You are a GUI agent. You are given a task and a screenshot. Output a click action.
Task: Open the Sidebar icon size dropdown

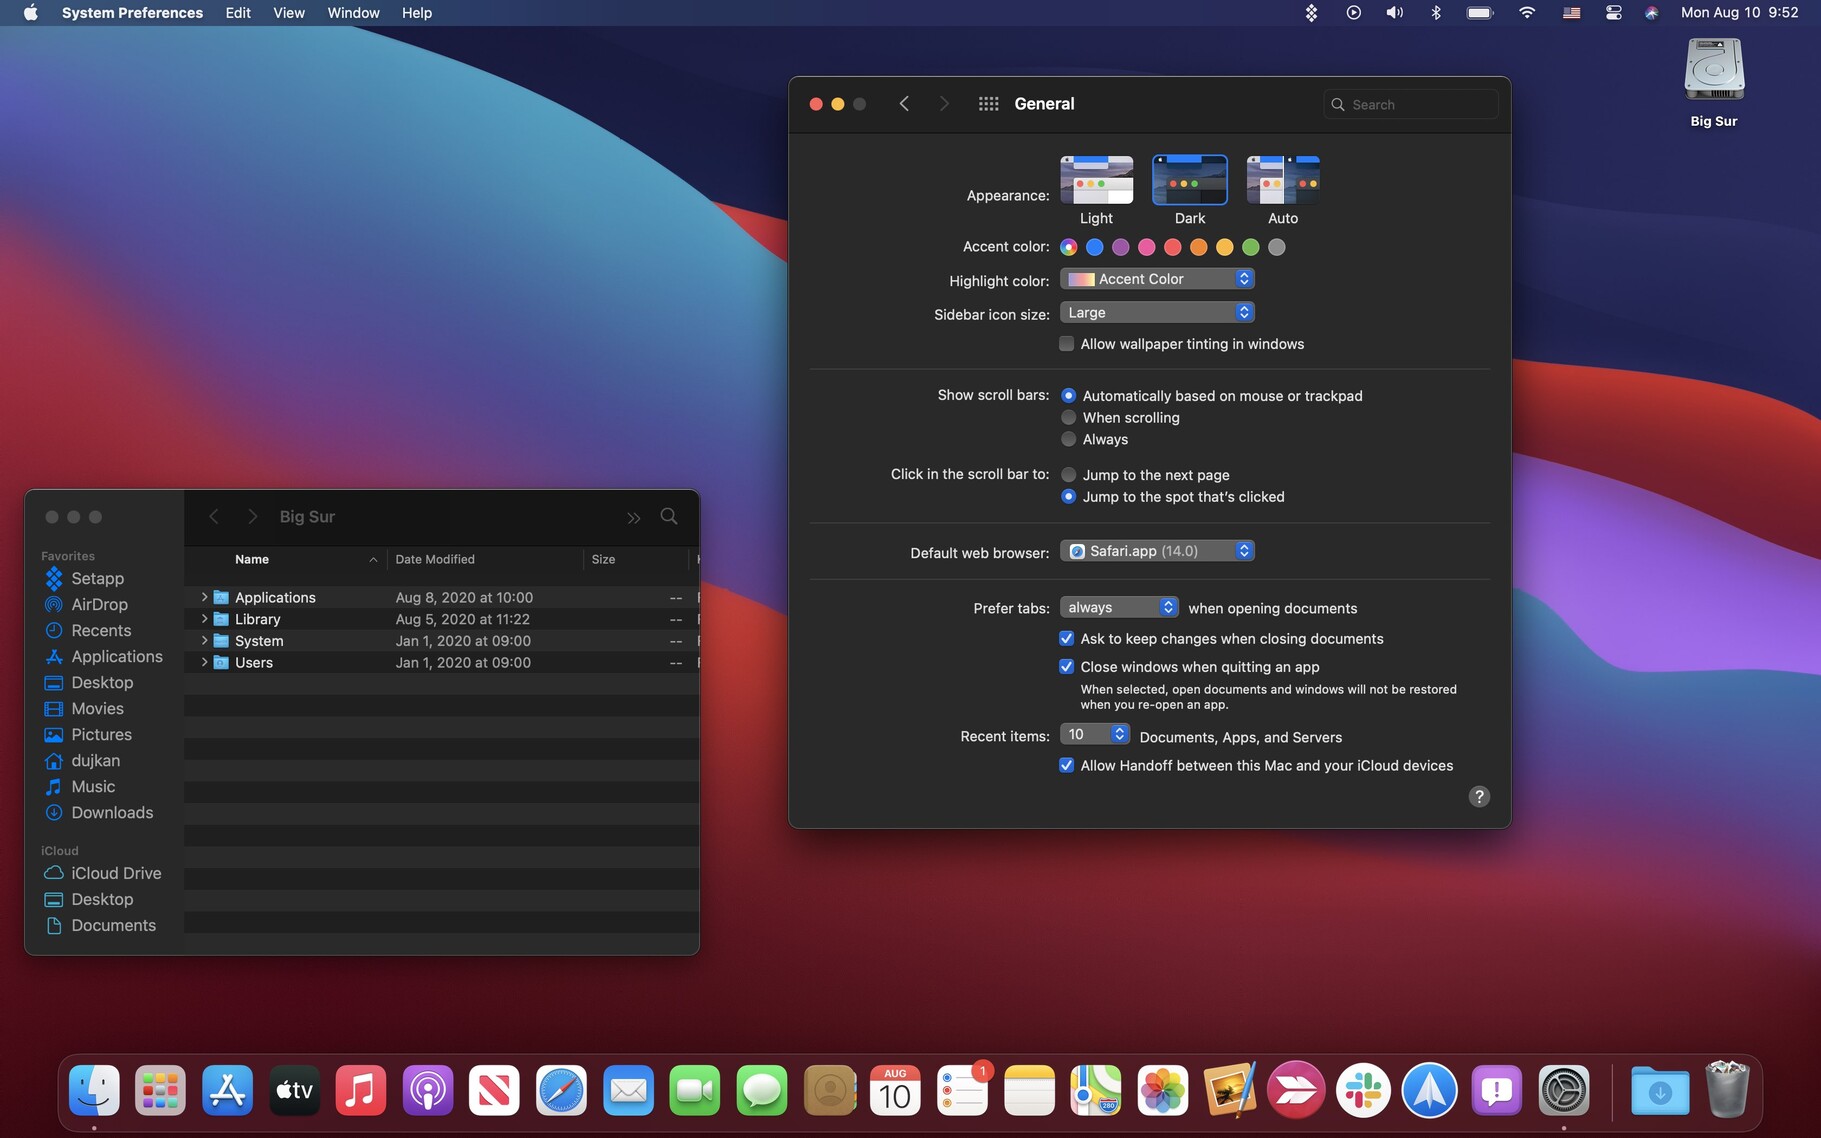point(1156,313)
